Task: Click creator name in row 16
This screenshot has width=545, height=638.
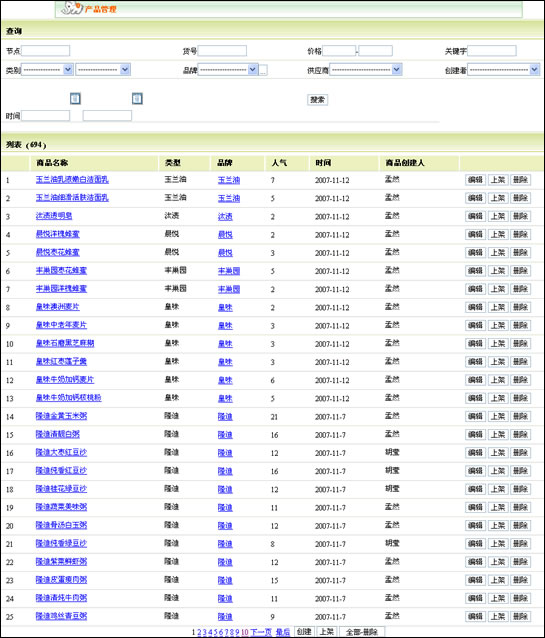Action: (392, 452)
